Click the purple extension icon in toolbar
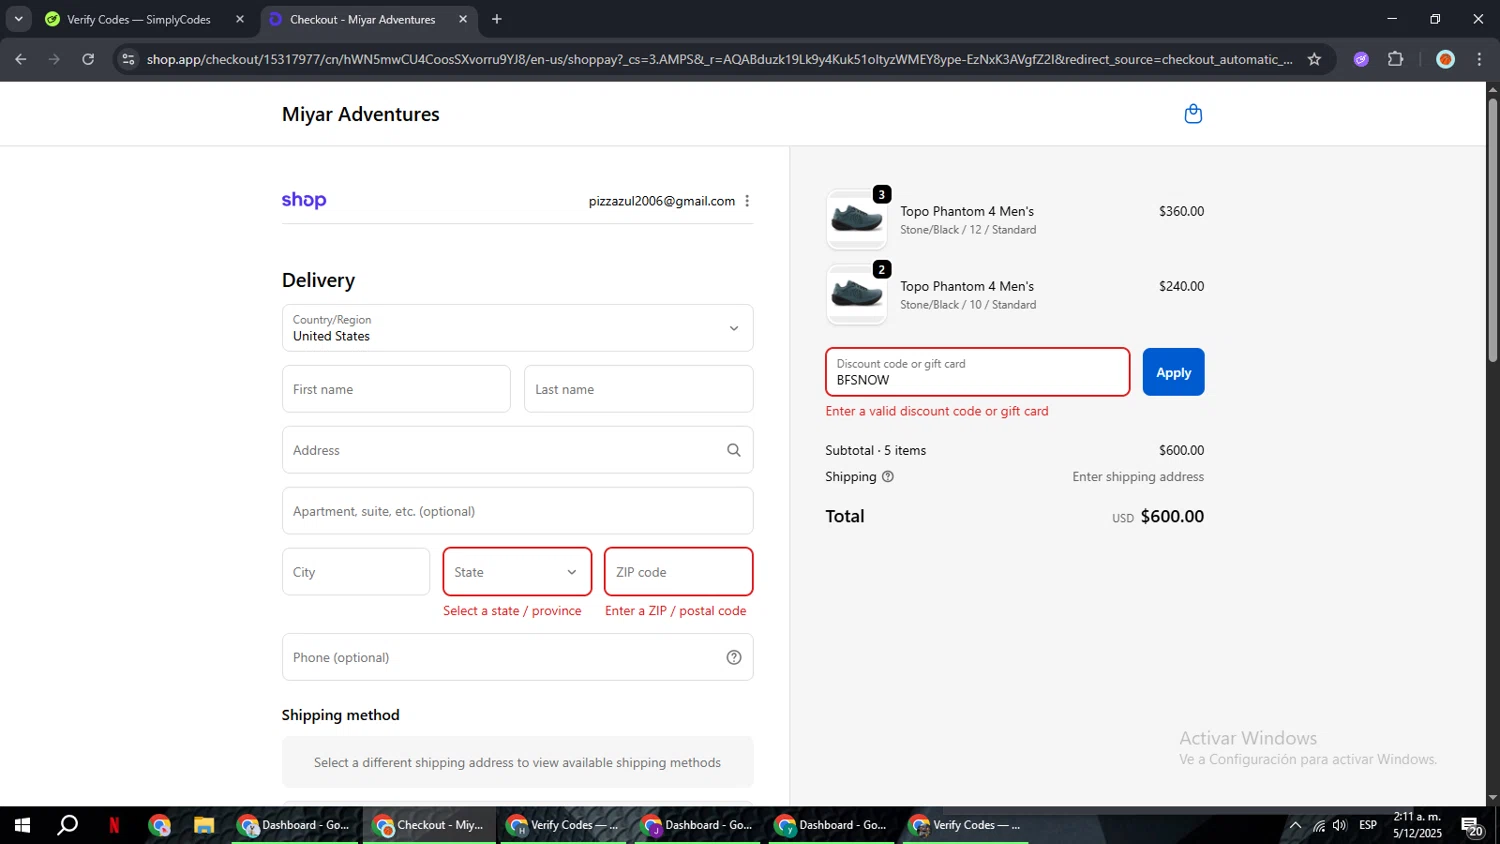The image size is (1500, 844). tap(1361, 59)
